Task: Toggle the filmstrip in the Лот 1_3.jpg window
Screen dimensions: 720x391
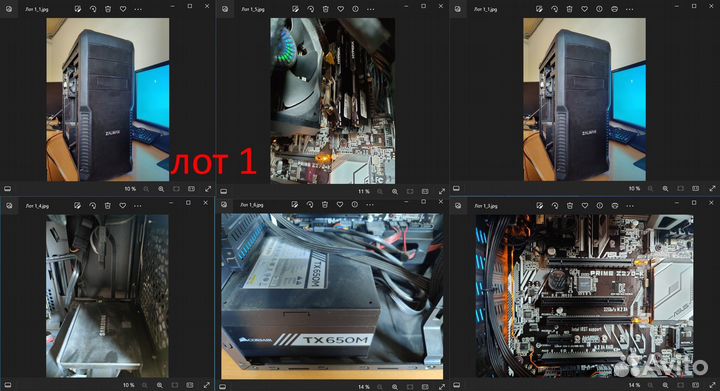Action: click(457, 385)
